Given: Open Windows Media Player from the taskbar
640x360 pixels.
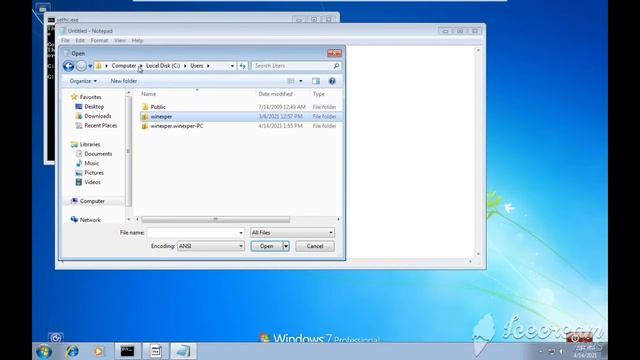Looking at the screenshot, I should coord(99,351).
